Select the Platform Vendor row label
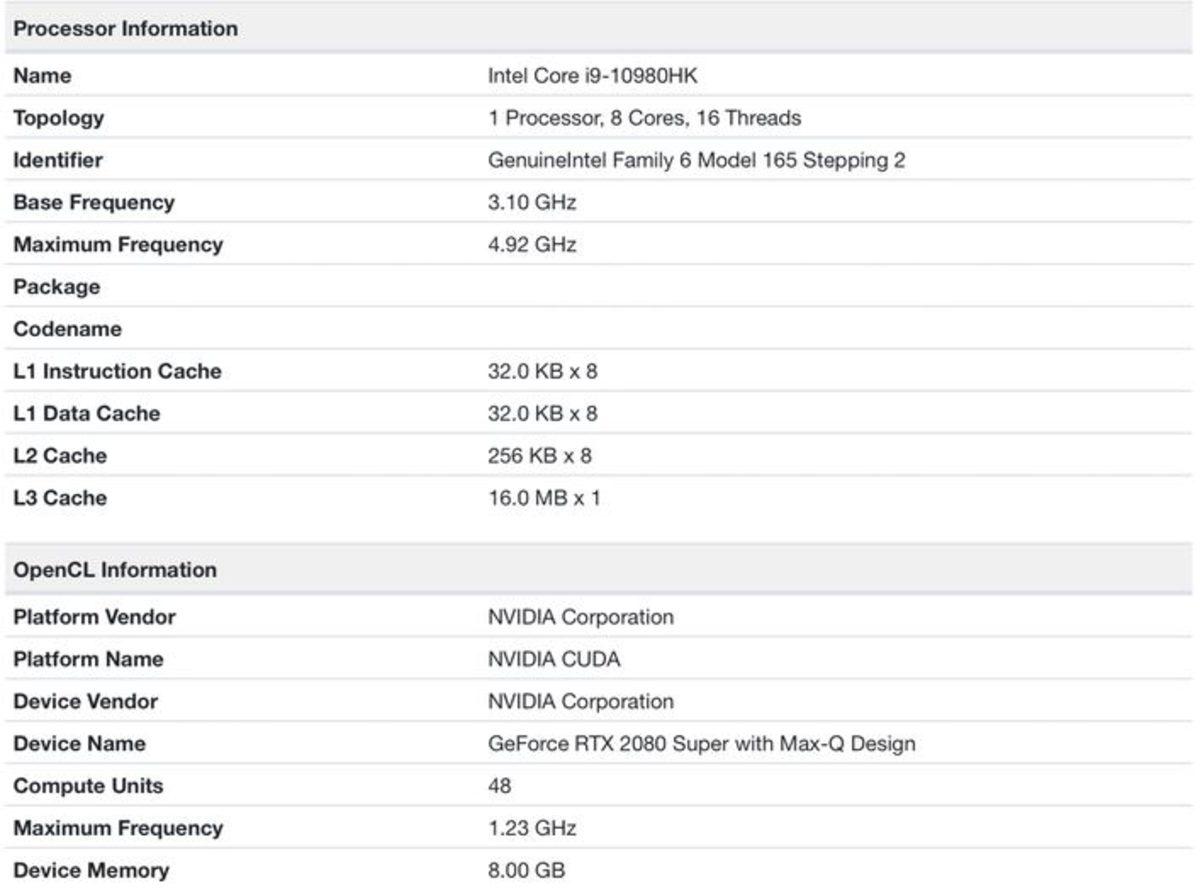Image resolution: width=1200 pixels, height=888 pixels. [94, 617]
